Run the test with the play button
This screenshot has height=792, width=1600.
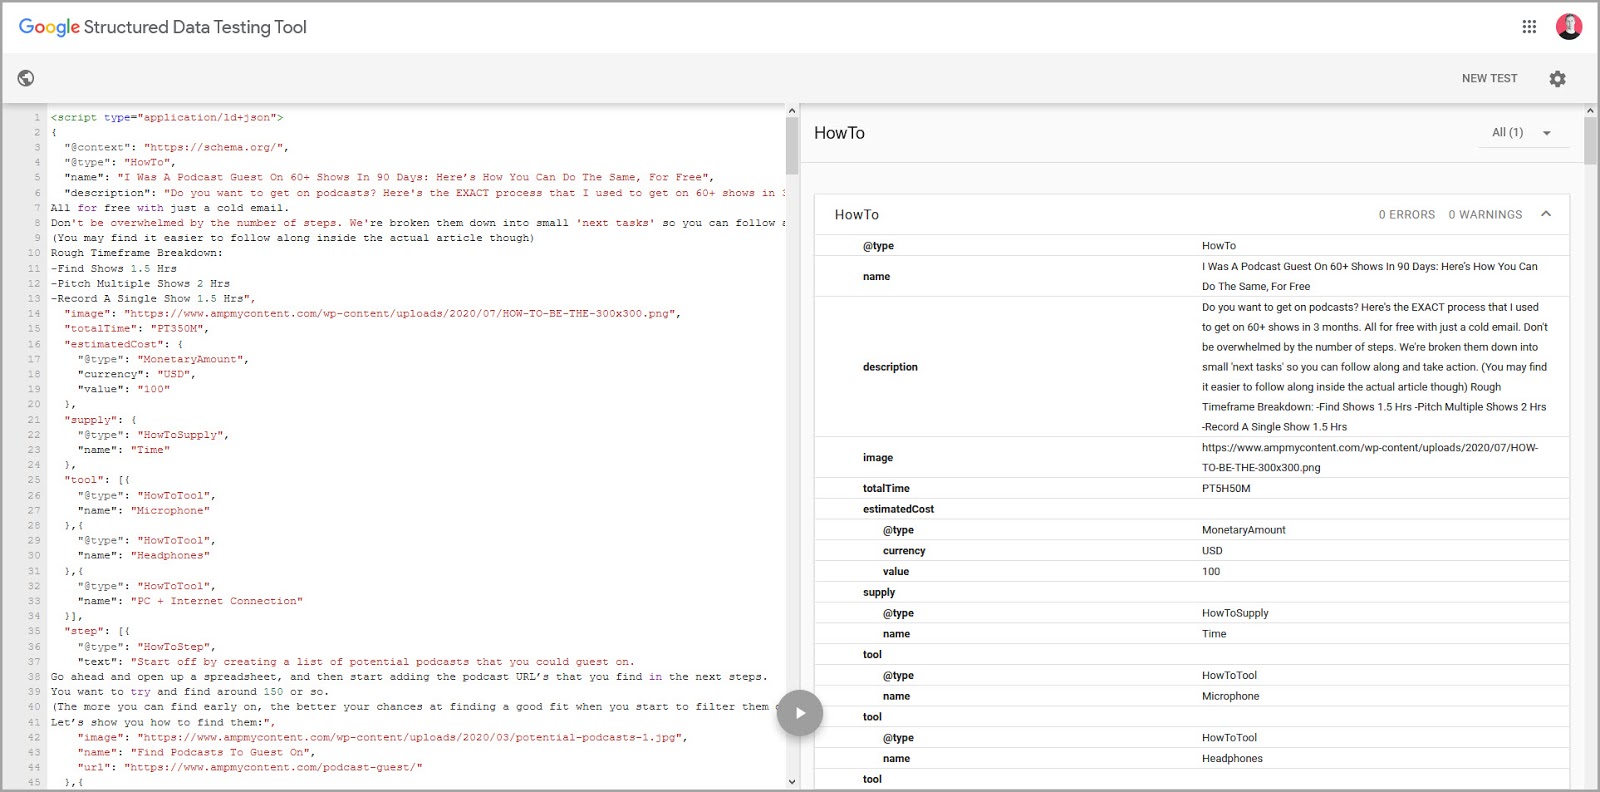[x=800, y=713]
